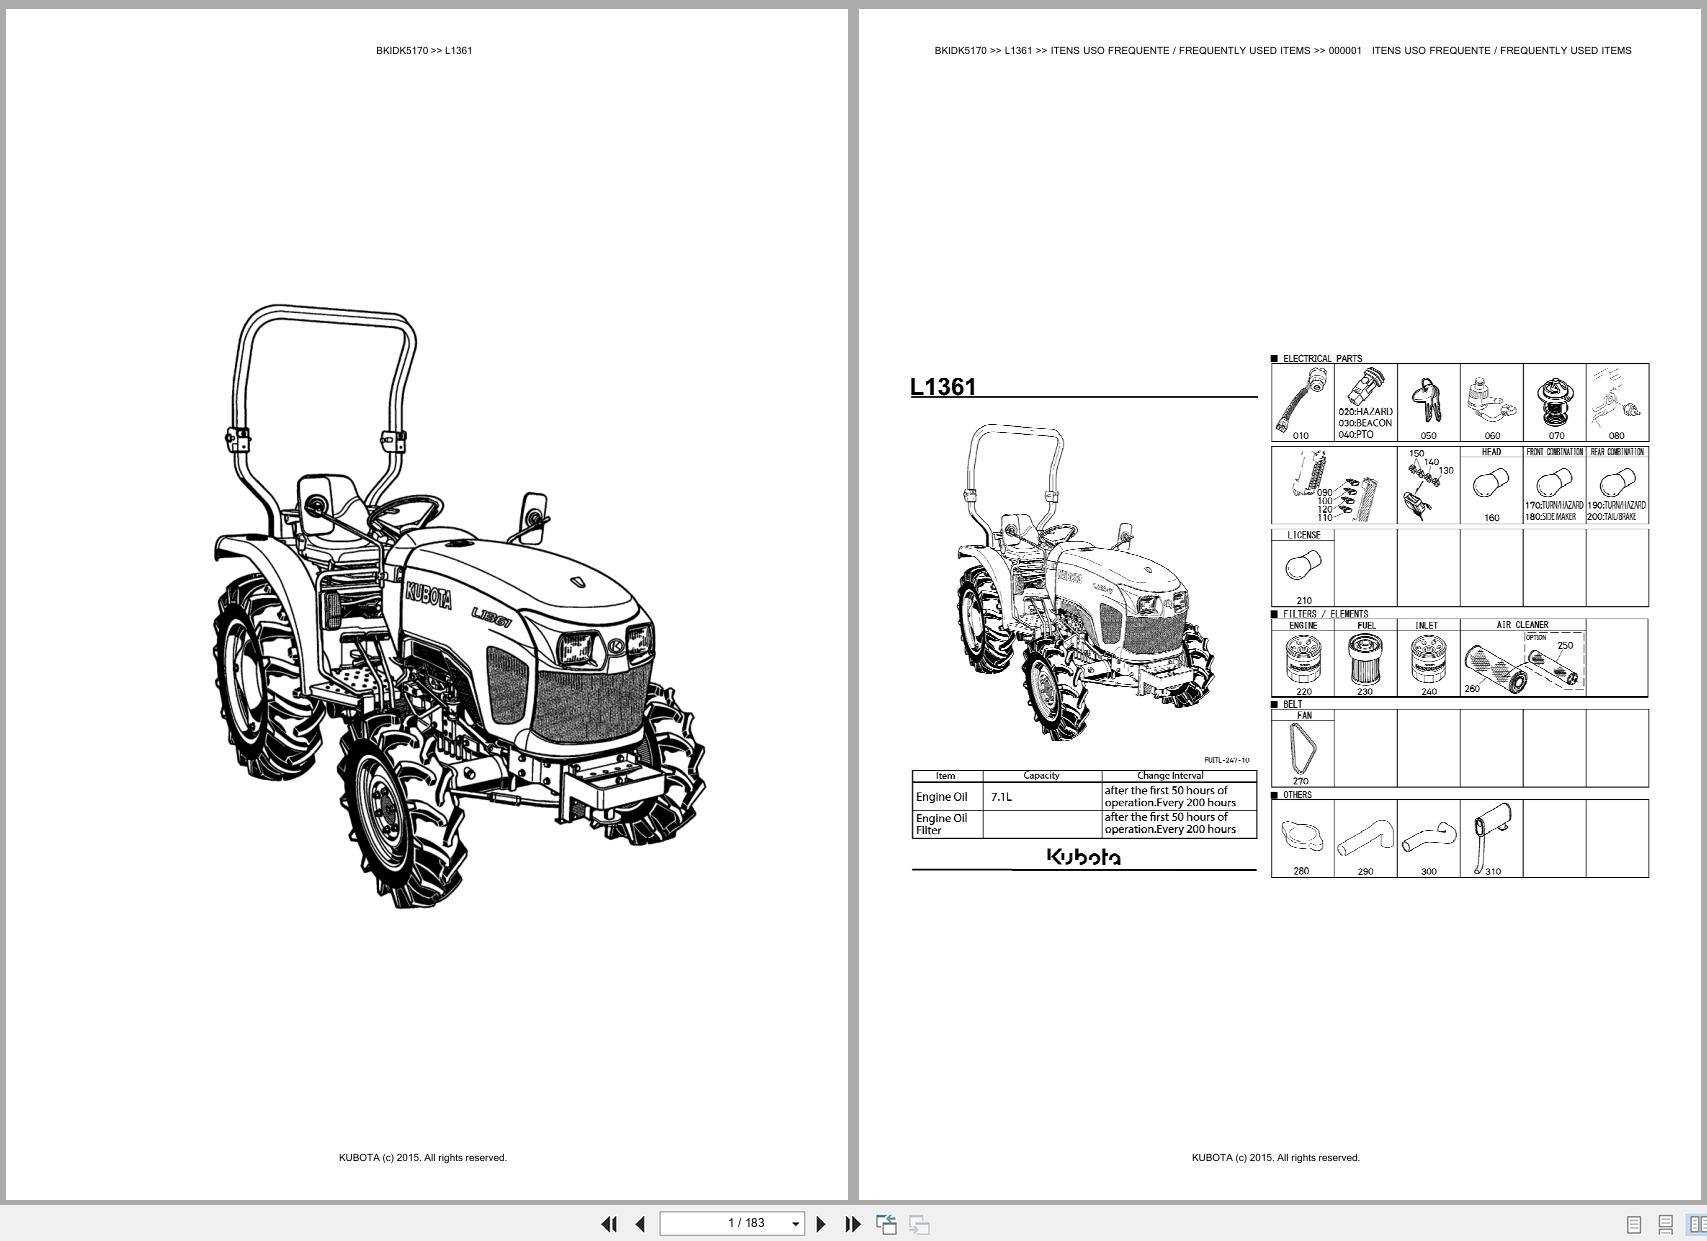Click the Capacity column header
The width and height of the screenshot is (1707, 1241).
[x=1041, y=776]
